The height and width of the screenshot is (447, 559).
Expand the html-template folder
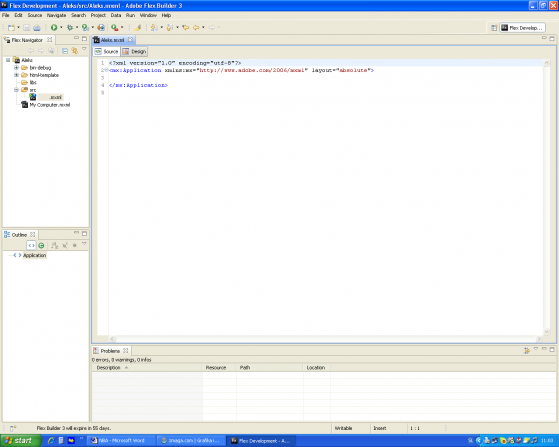[16, 75]
